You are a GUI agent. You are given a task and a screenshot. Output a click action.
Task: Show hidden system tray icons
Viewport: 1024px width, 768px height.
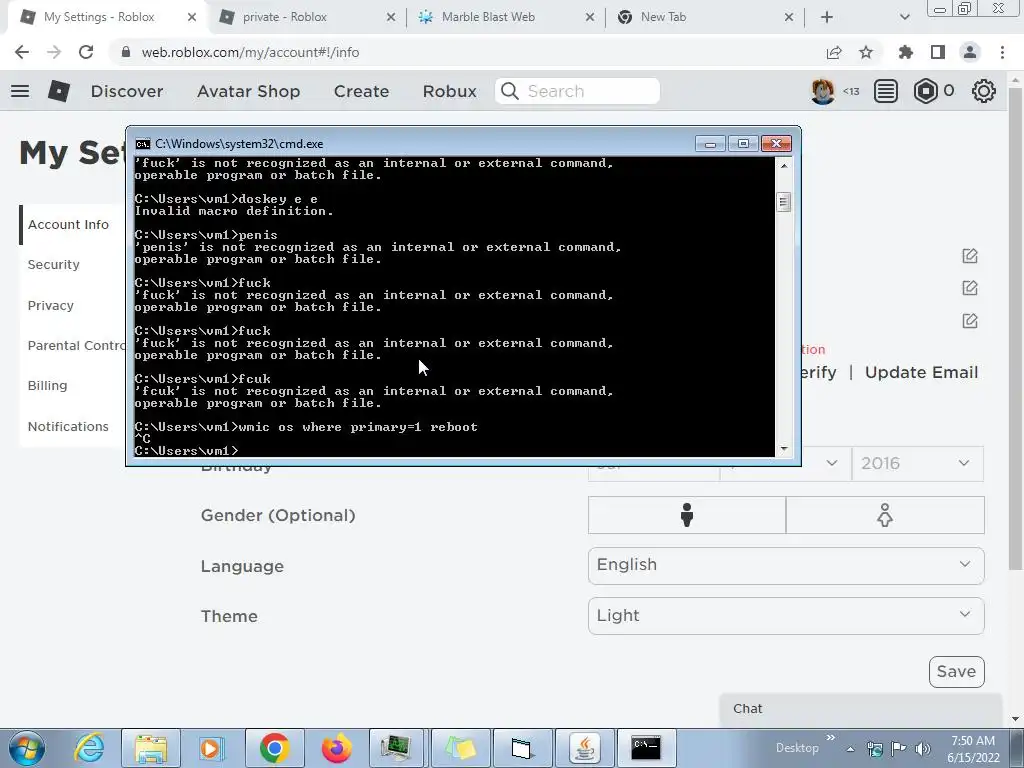click(x=850, y=749)
